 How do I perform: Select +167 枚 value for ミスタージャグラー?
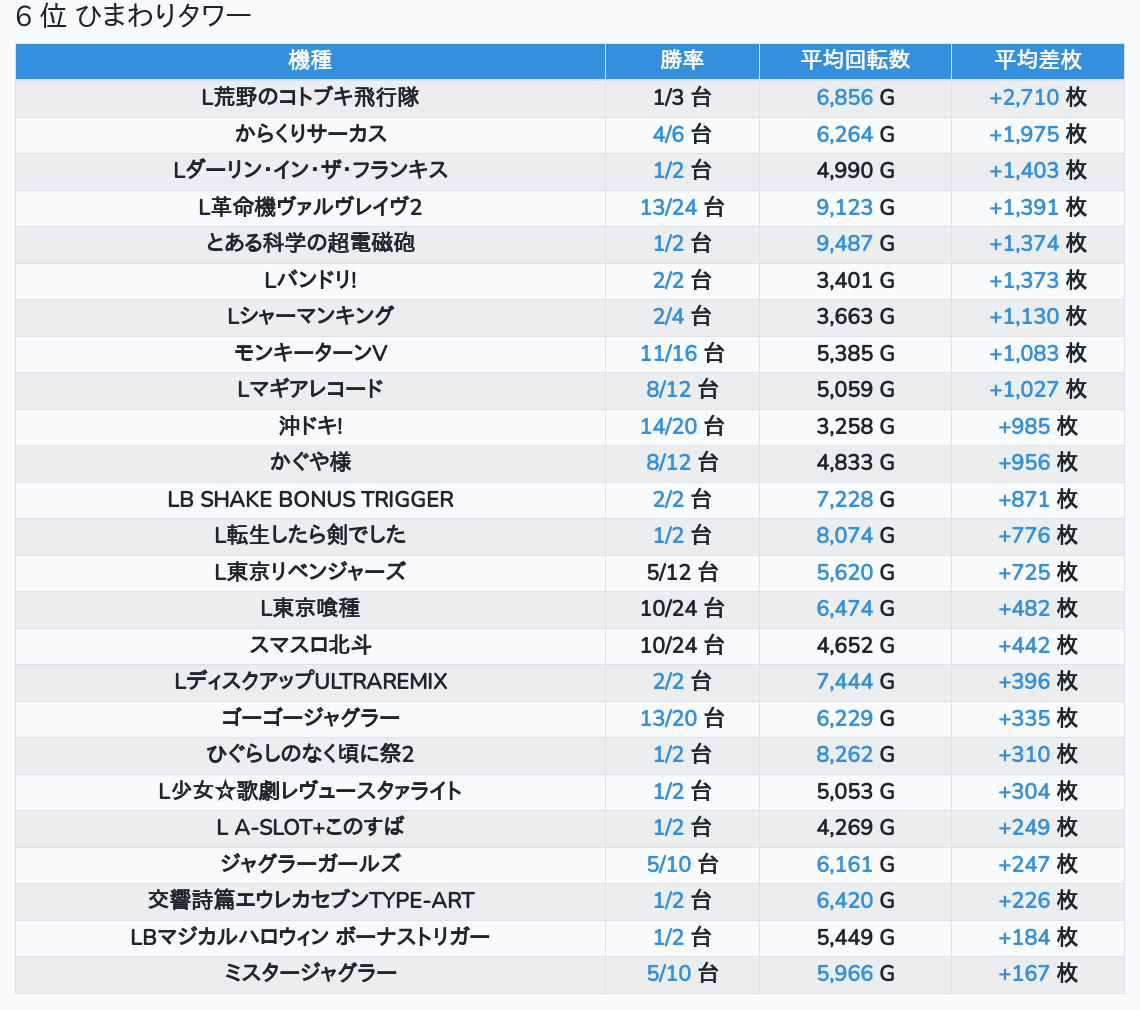pos(1037,973)
